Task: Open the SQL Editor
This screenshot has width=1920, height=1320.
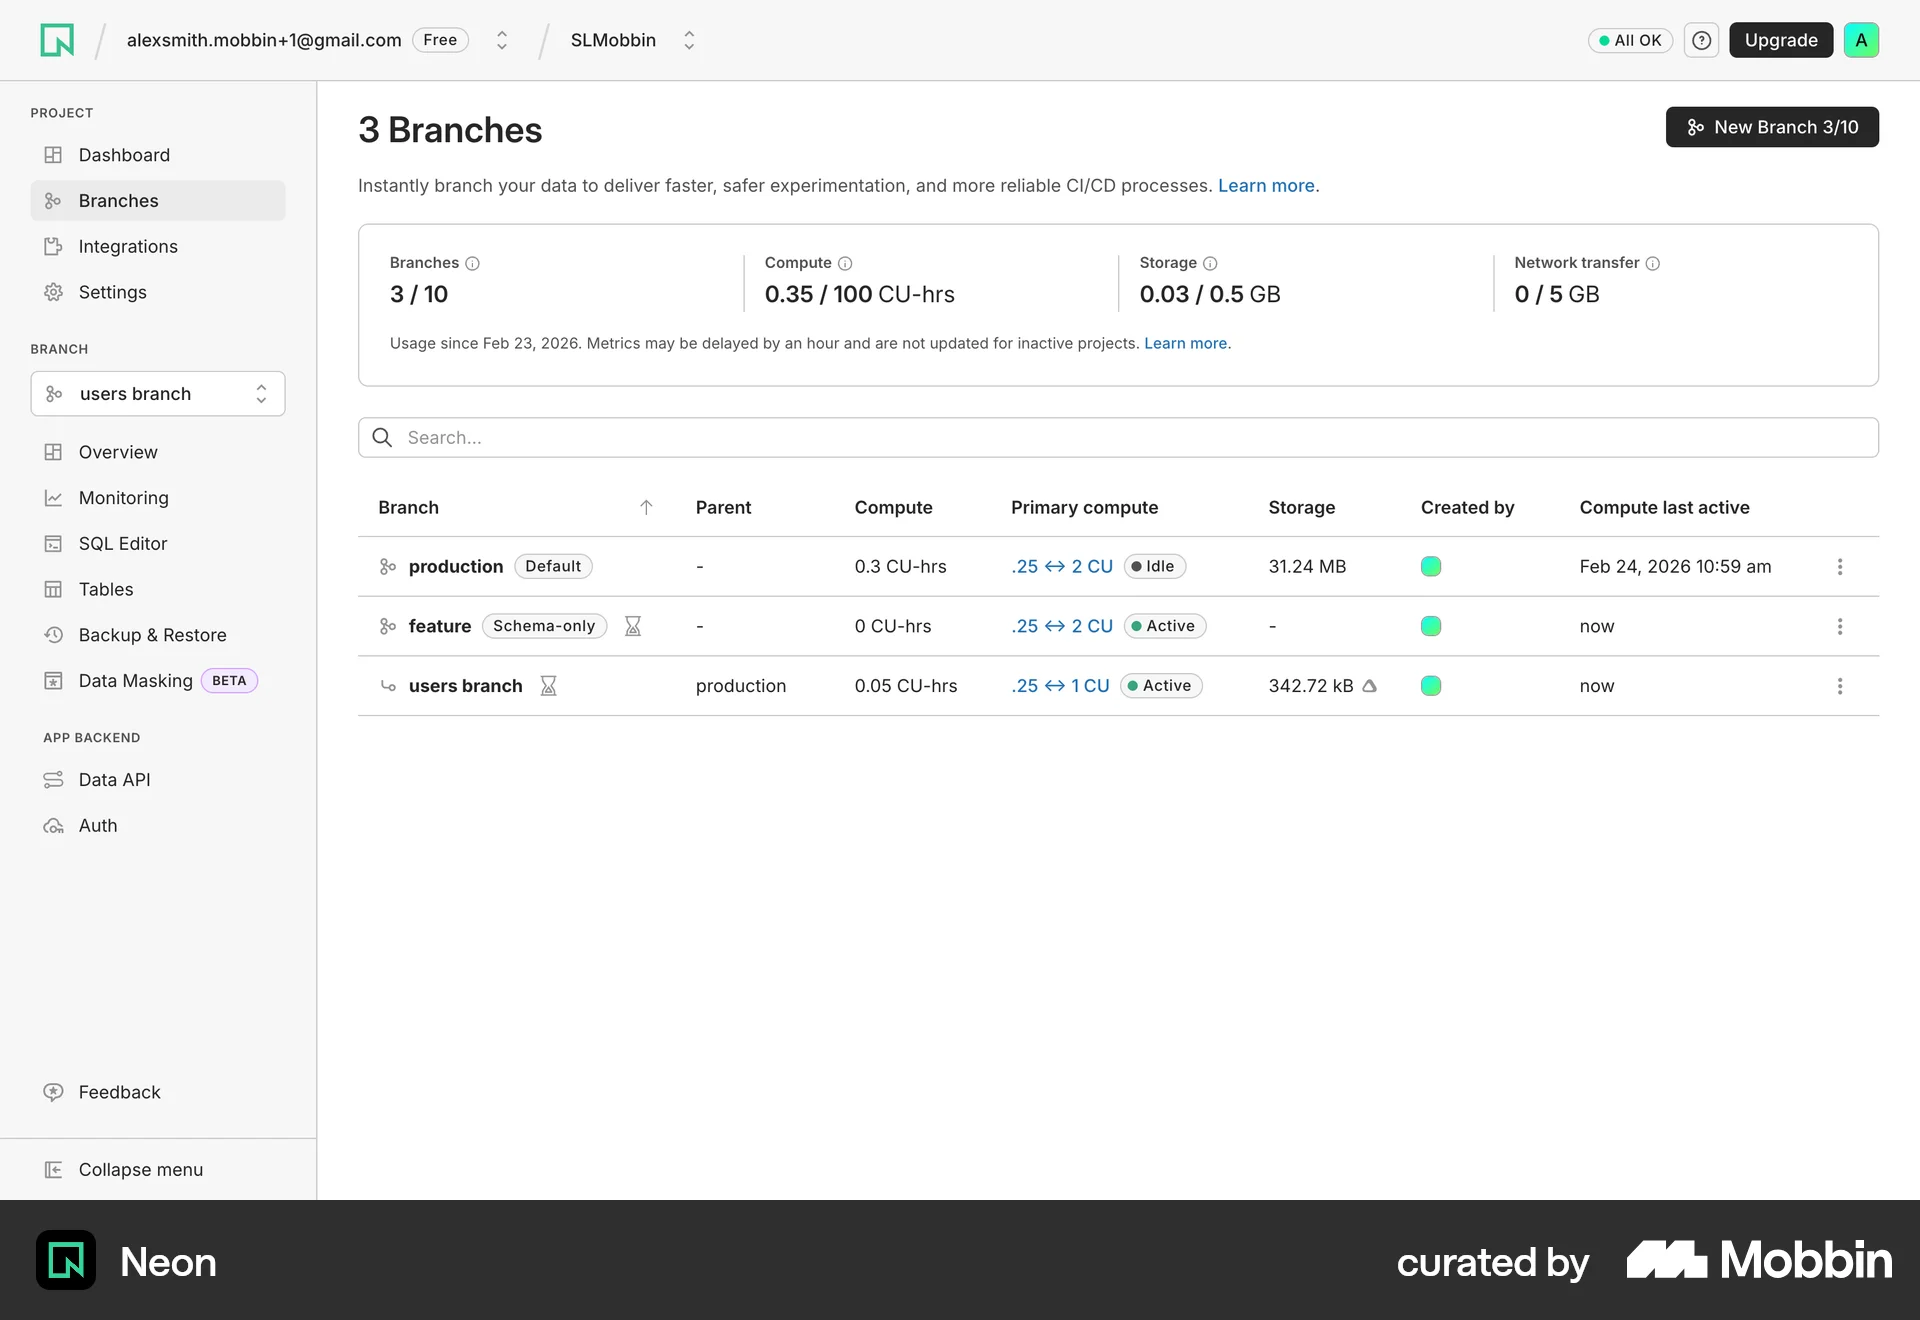Action: [x=158, y=544]
